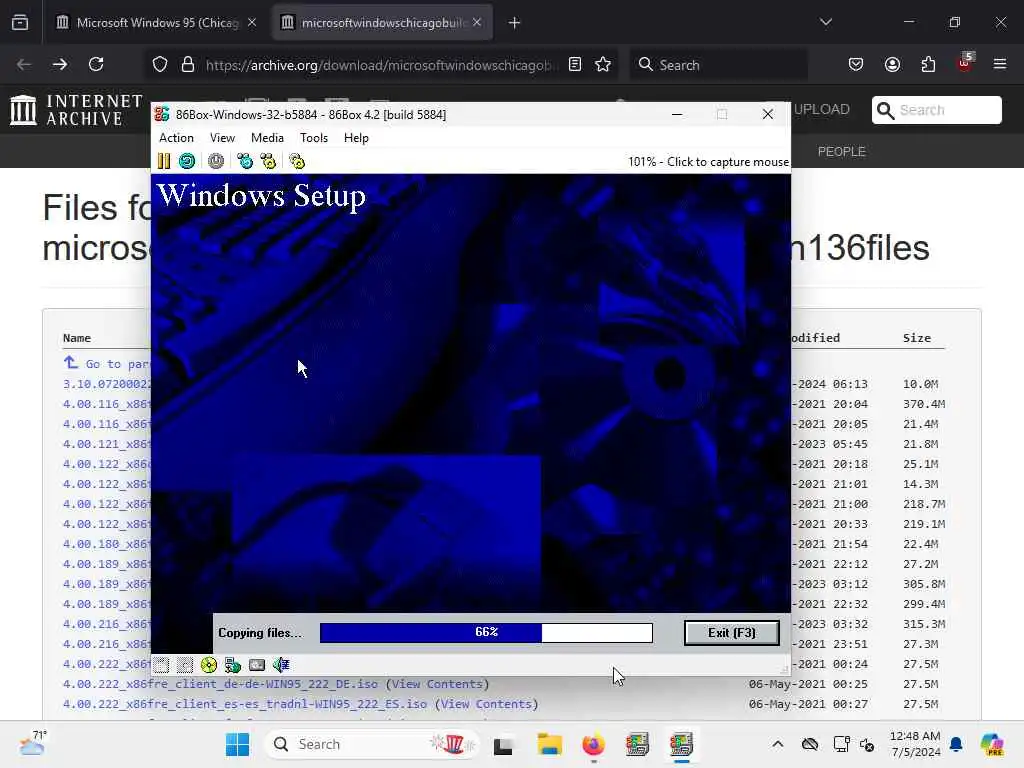The width and height of the screenshot is (1024, 768).
Task: Click the hard reset toolbar icon in 86Box
Action: pyautogui.click(x=187, y=161)
